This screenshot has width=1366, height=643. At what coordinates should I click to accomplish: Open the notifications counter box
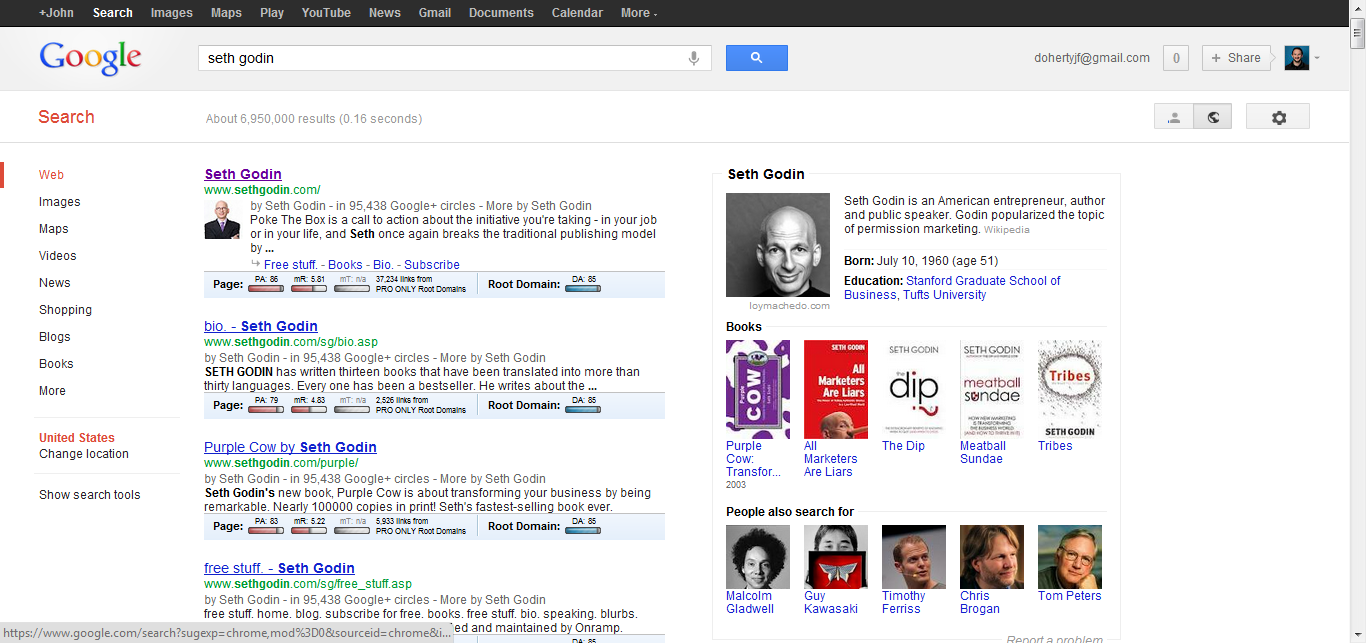(x=1176, y=58)
